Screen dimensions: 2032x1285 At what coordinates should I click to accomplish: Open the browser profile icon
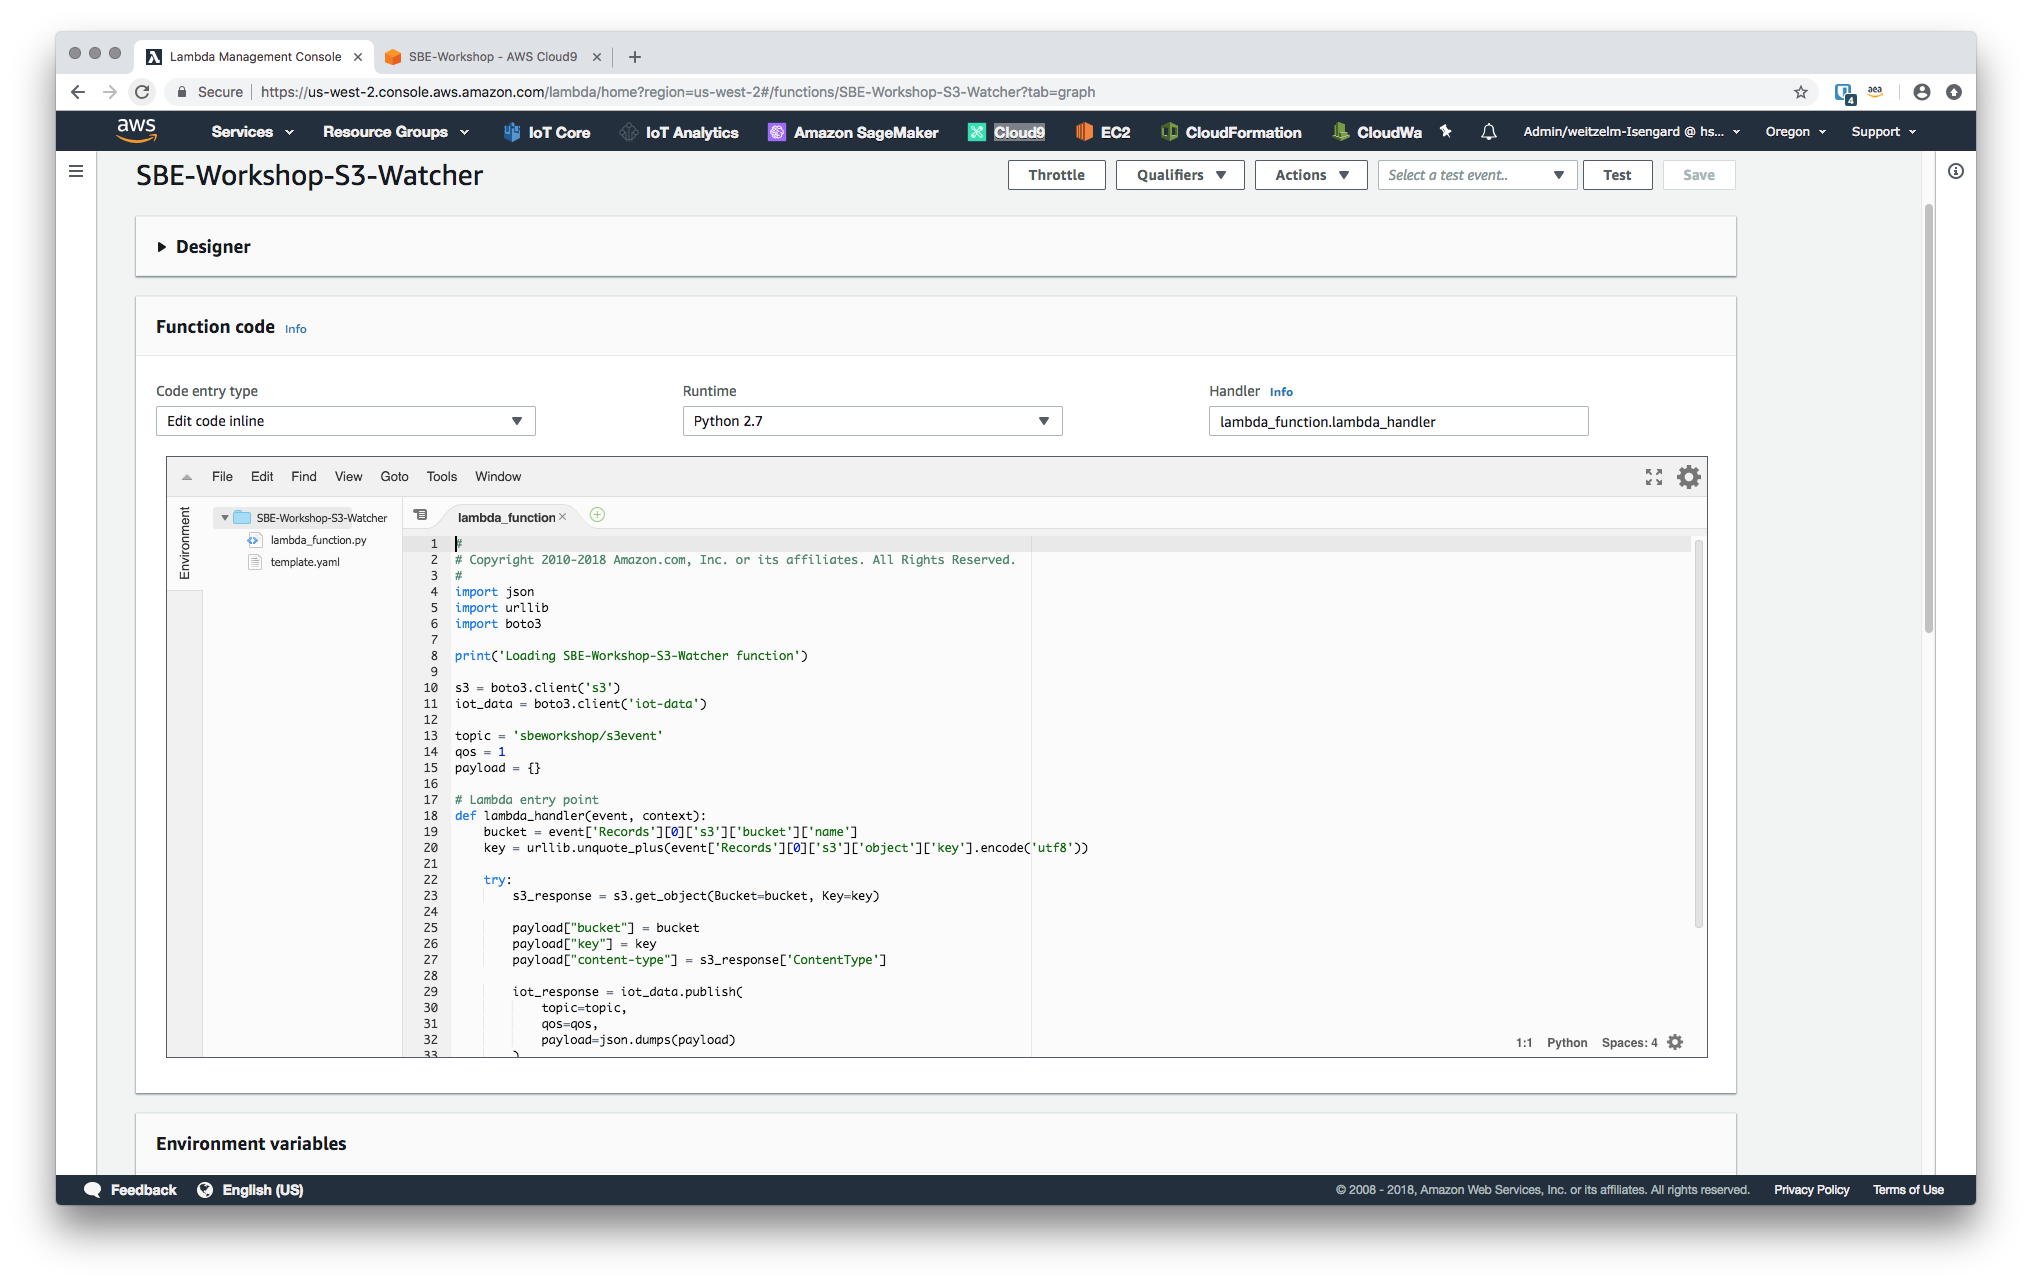click(x=1922, y=92)
